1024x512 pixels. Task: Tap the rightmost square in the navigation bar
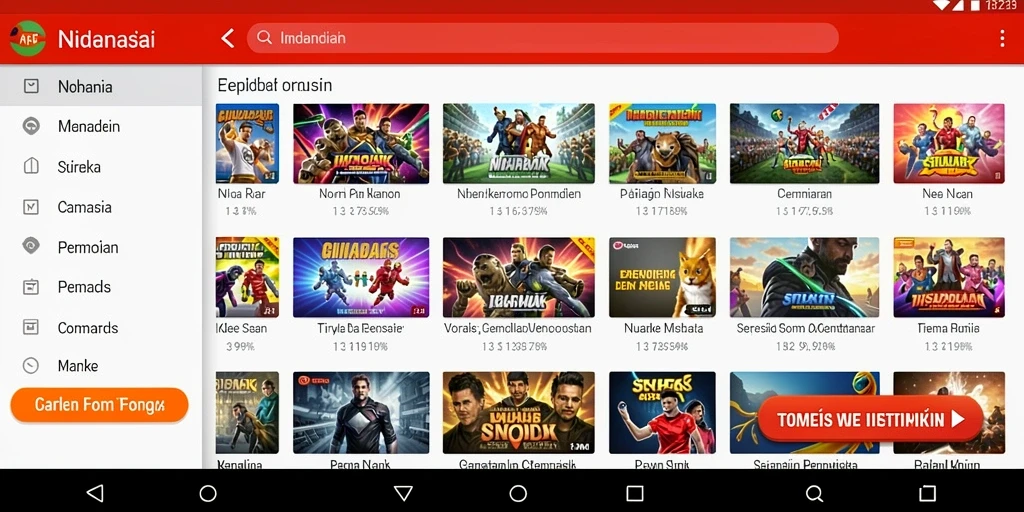pos(927,493)
